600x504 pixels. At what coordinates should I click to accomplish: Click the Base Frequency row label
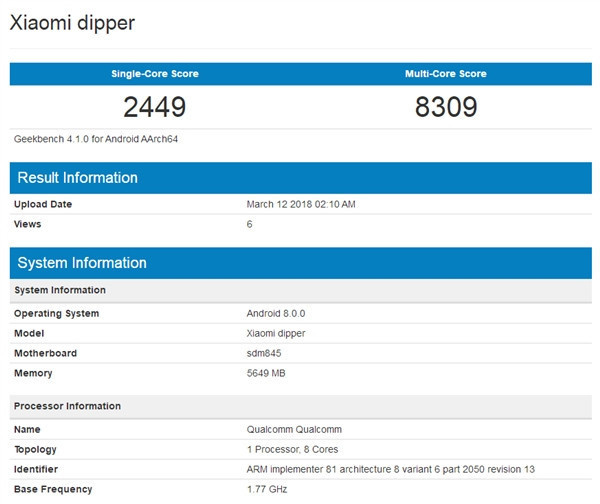point(53,489)
